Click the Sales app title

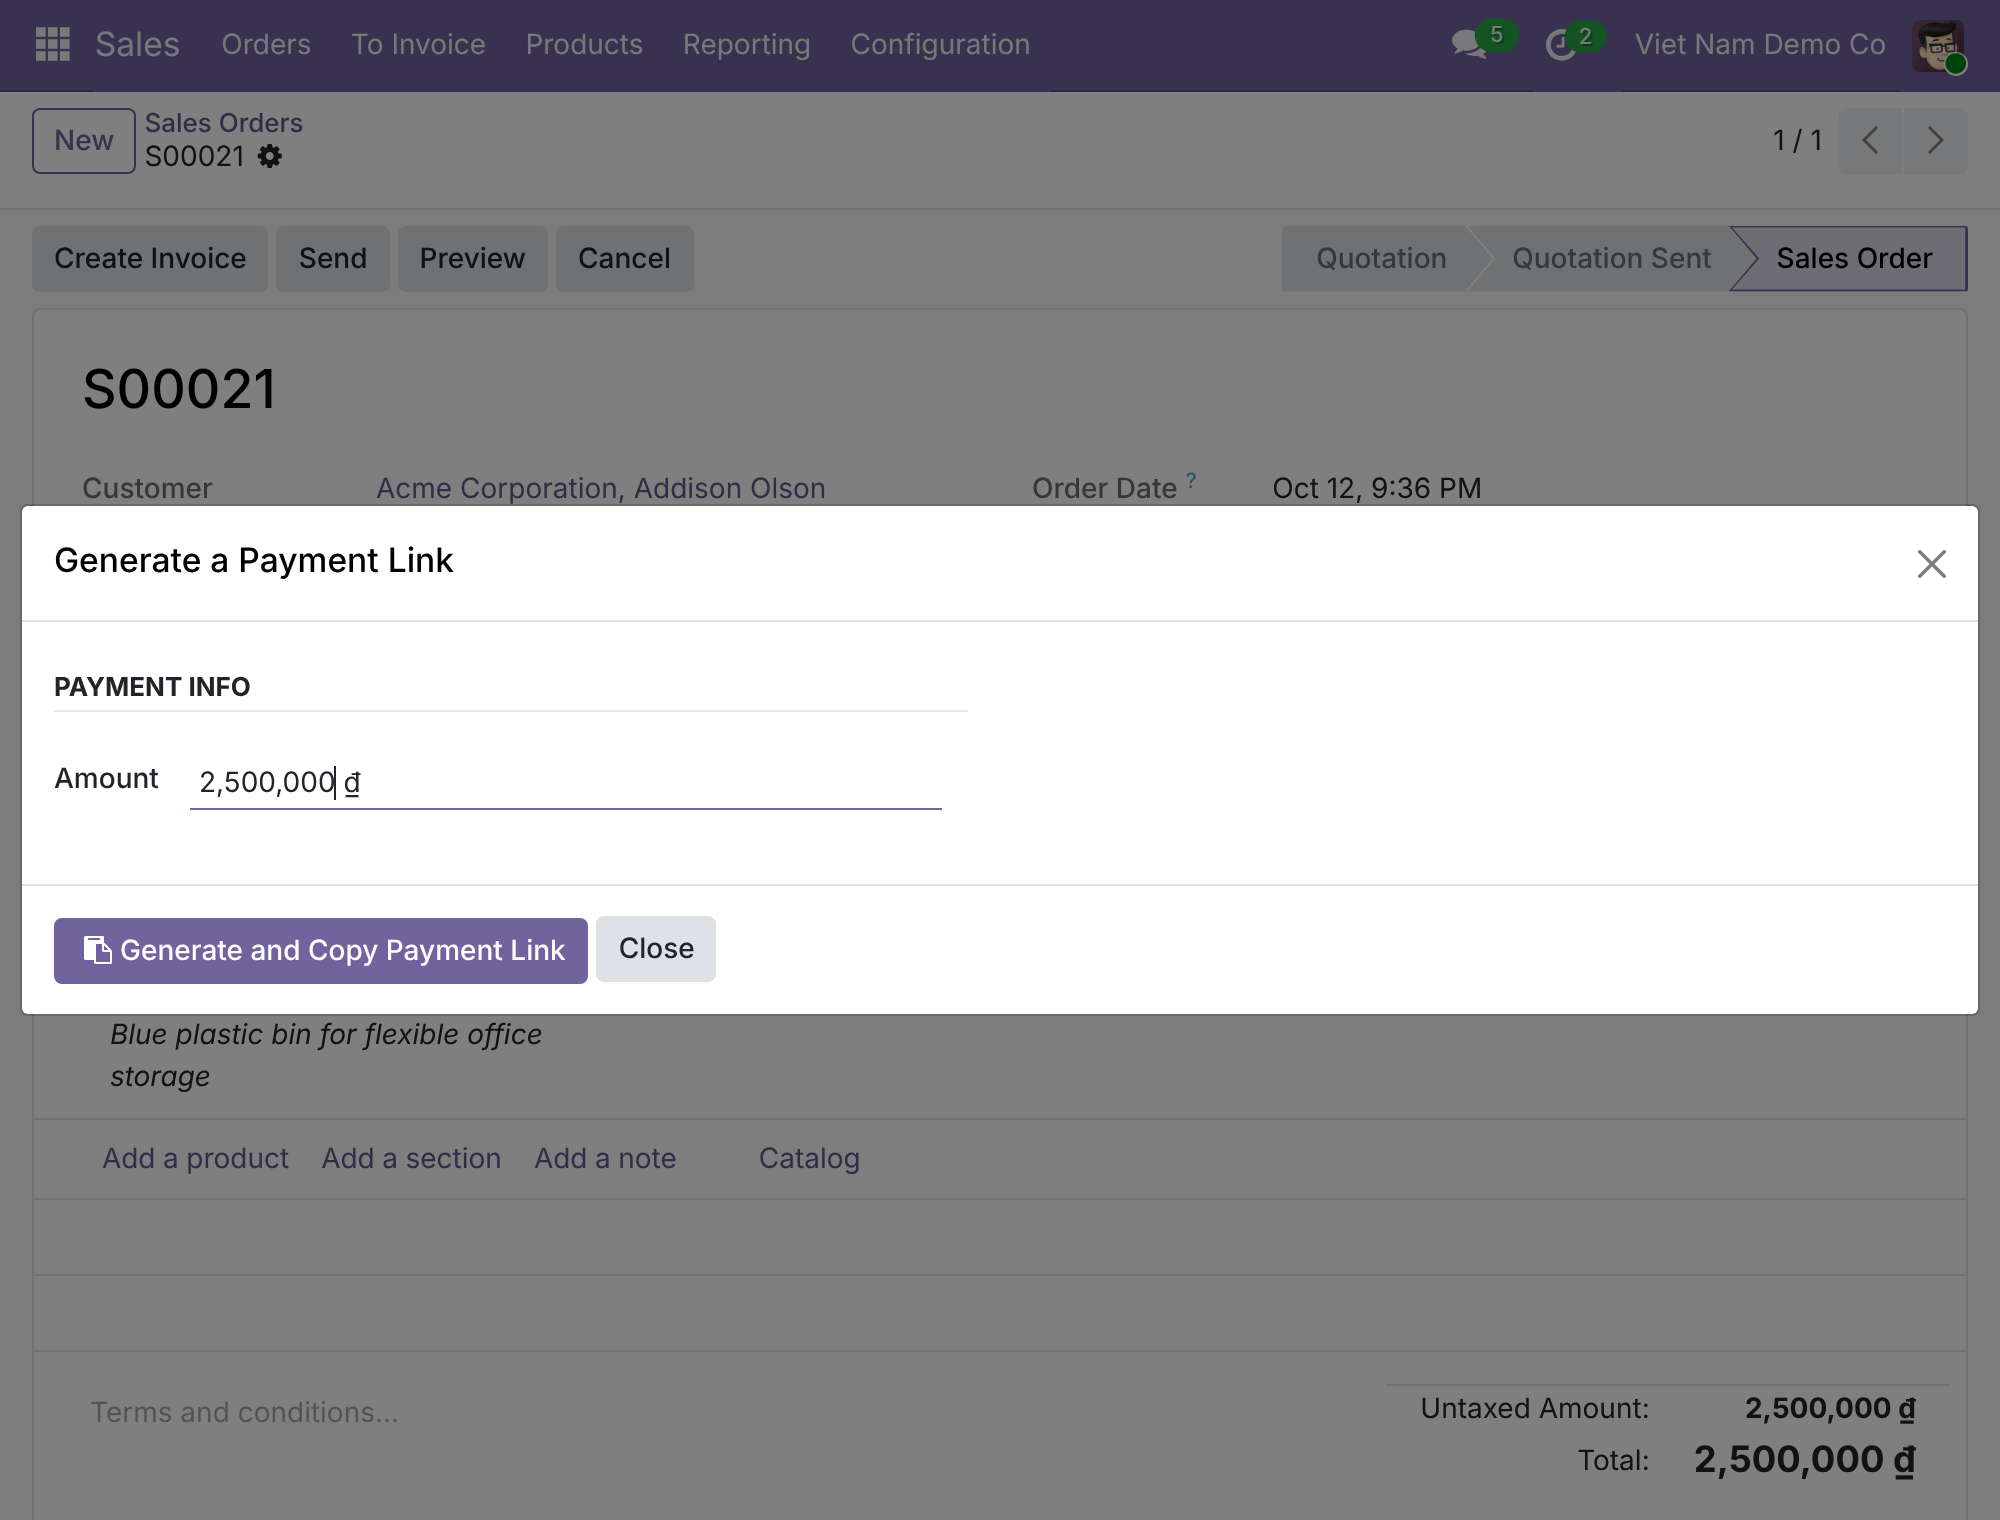137,44
